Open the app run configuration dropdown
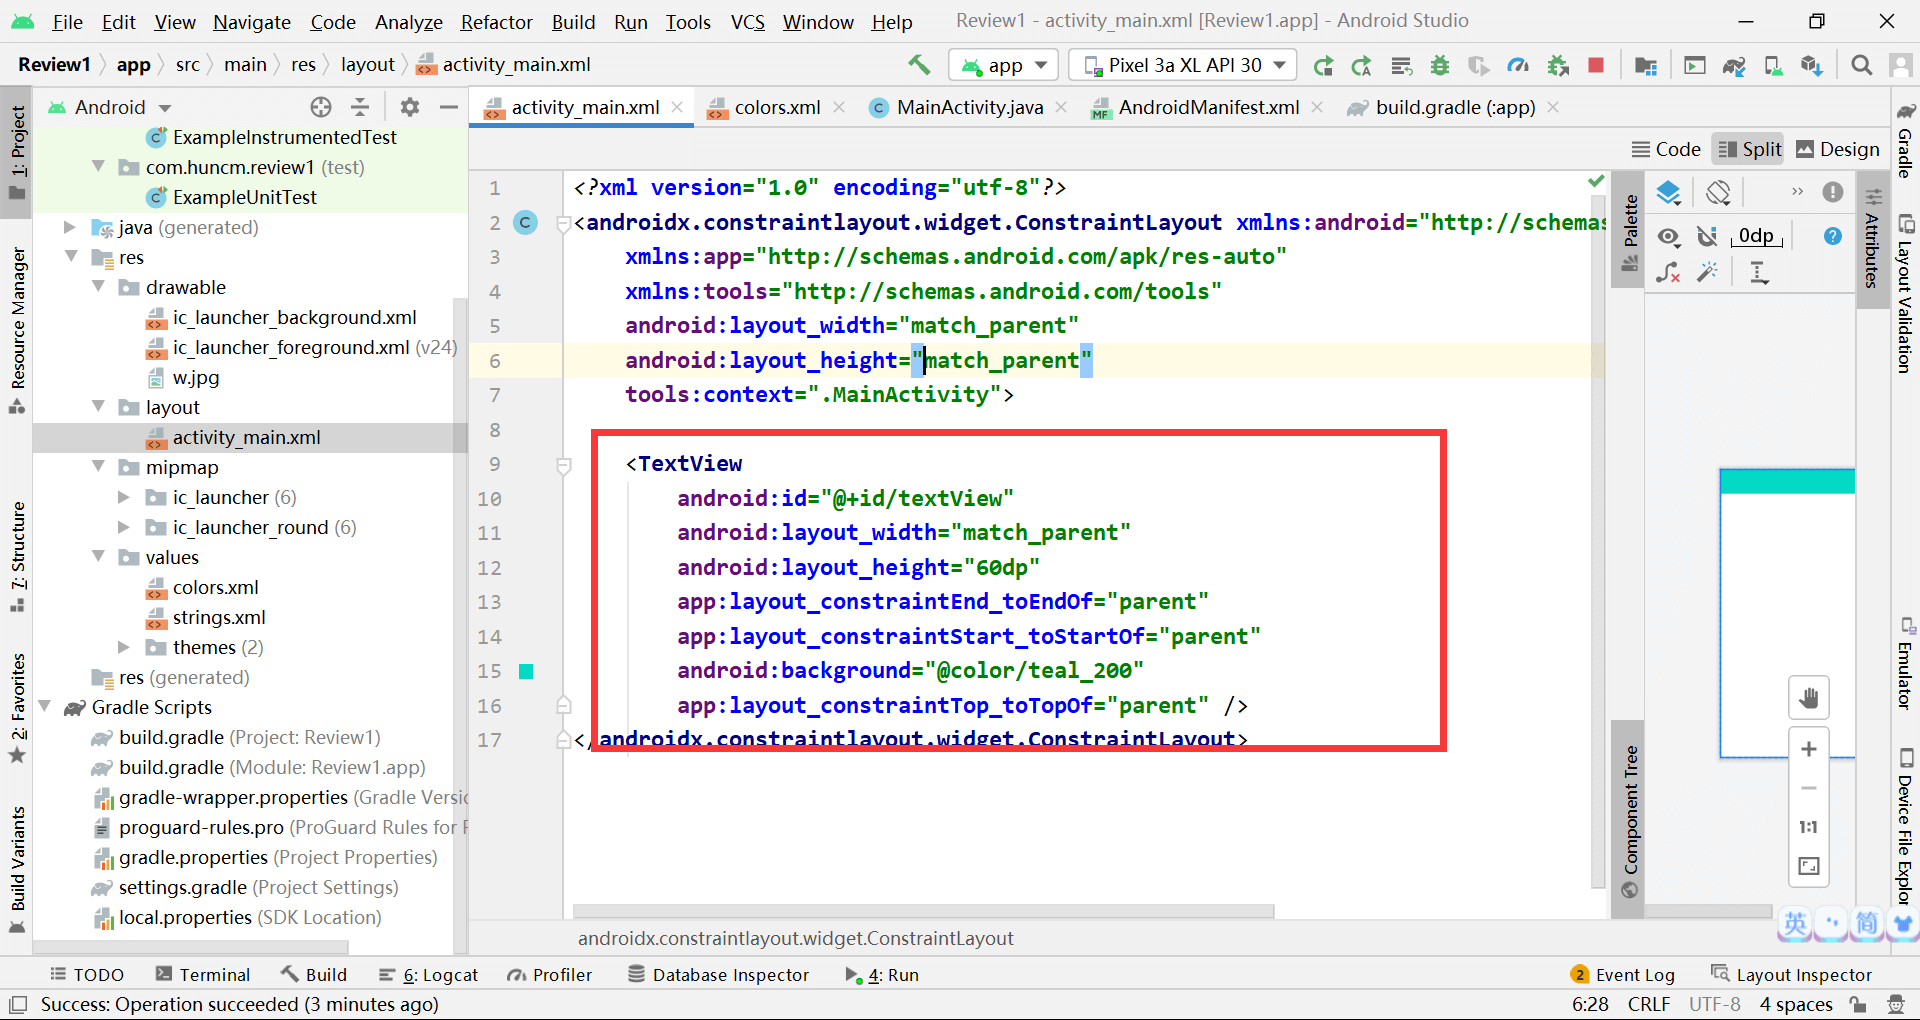1920x1020 pixels. pyautogui.click(x=1003, y=65)
